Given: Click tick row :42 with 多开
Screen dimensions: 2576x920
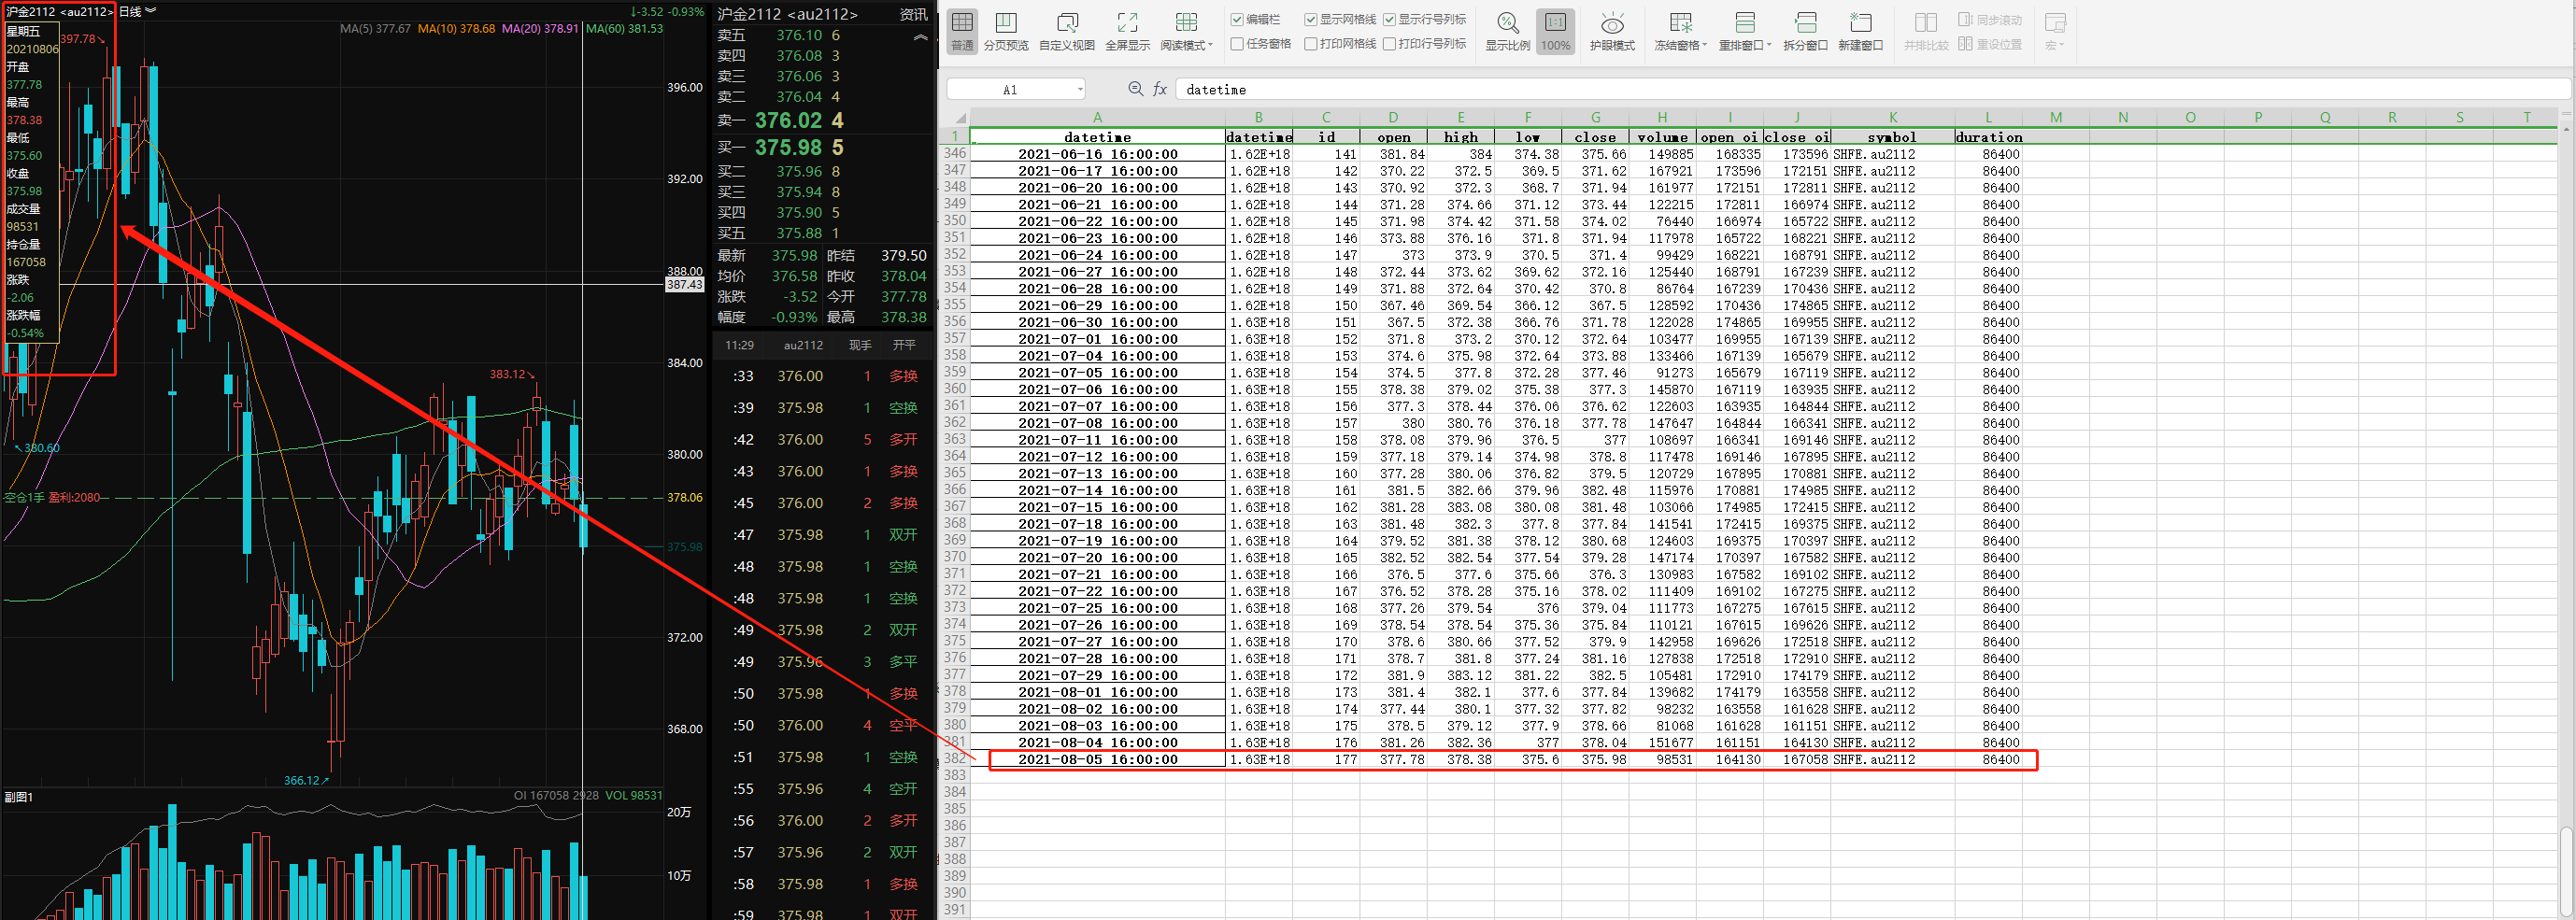Looking at the screenshot, I should (824, 440).
